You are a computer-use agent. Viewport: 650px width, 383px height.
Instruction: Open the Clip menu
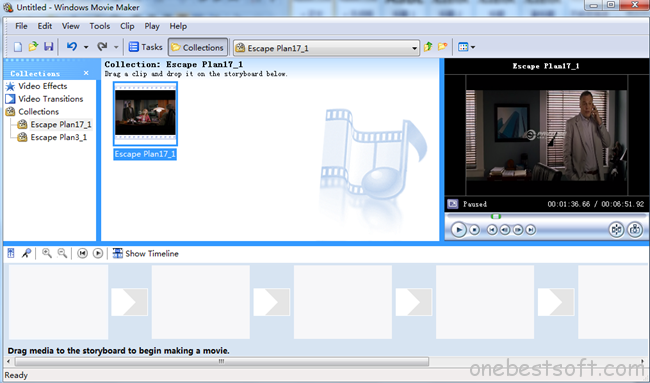(127, 26)
